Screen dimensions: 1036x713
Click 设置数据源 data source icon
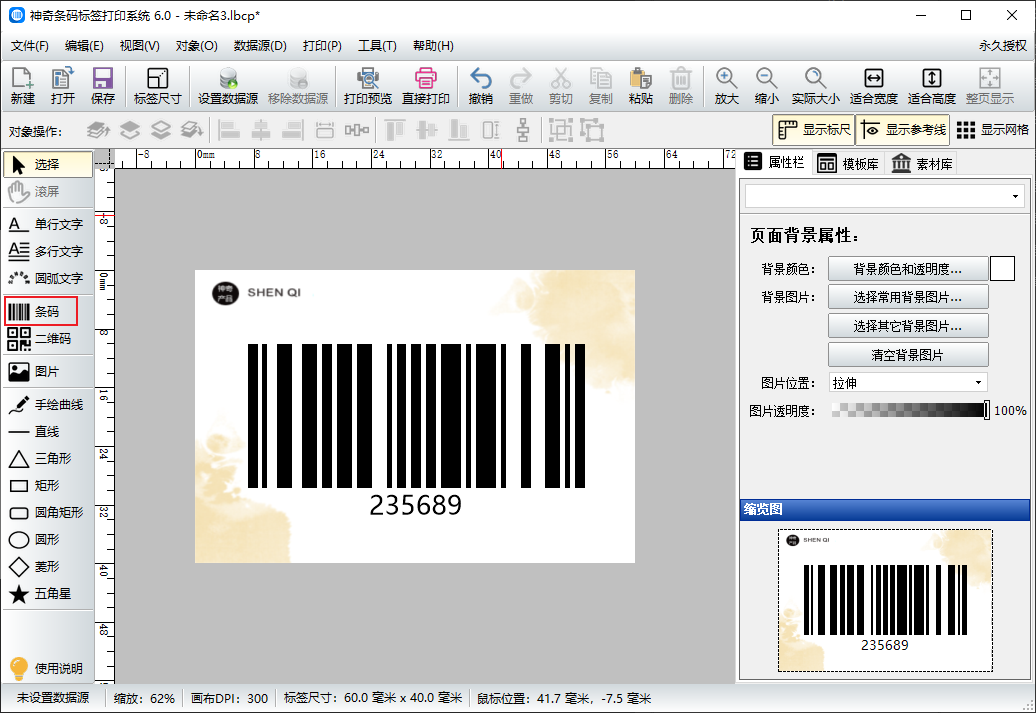228,86
